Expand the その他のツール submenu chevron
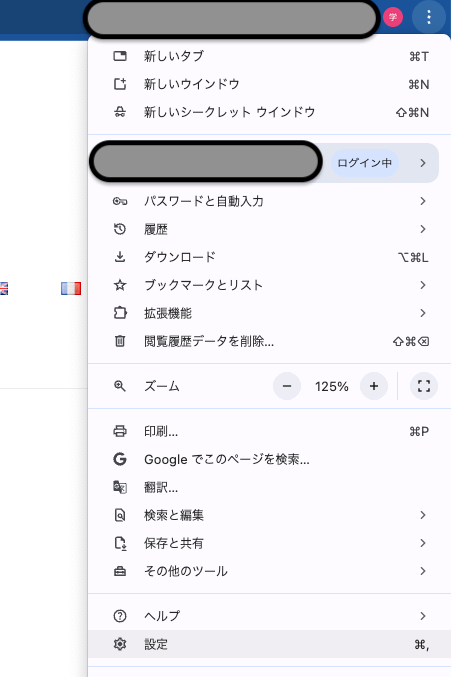451x677 pixels. point(423,571)
